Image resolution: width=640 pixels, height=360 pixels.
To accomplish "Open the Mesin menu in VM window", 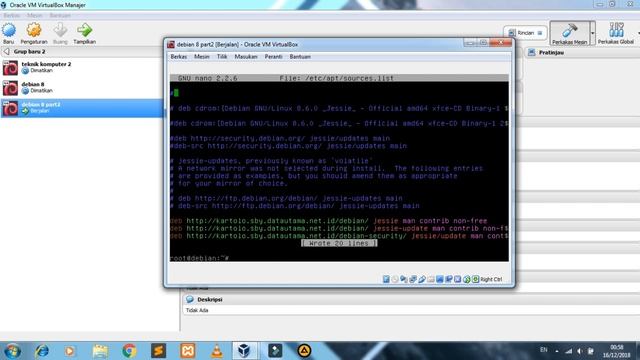I will coord(202,57).
